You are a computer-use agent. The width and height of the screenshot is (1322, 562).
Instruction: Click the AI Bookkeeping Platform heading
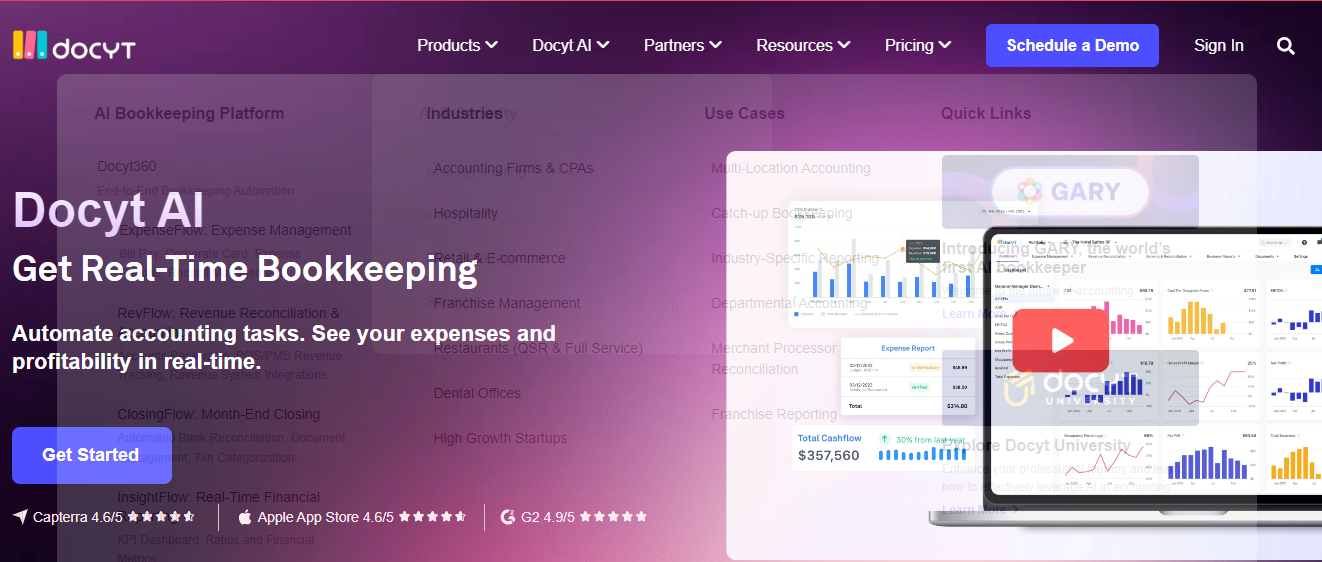(189, 113)
